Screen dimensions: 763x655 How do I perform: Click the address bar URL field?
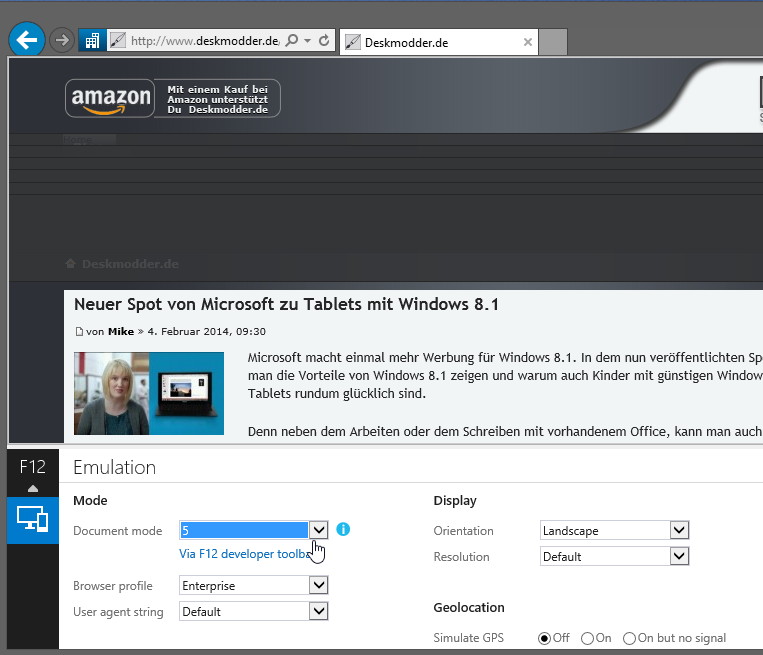coord(204,40)
